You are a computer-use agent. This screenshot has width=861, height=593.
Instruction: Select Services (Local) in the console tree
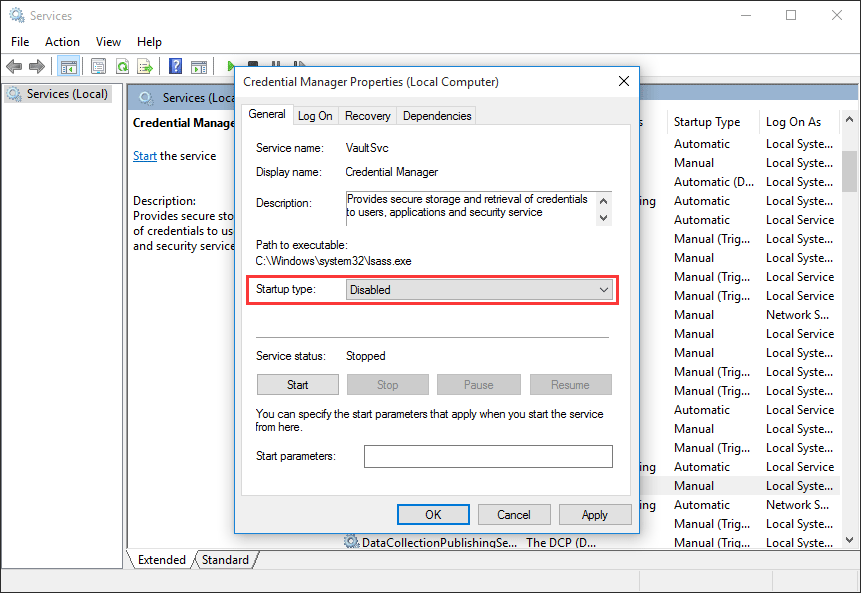pyautogui.click(x=67, y=94)
